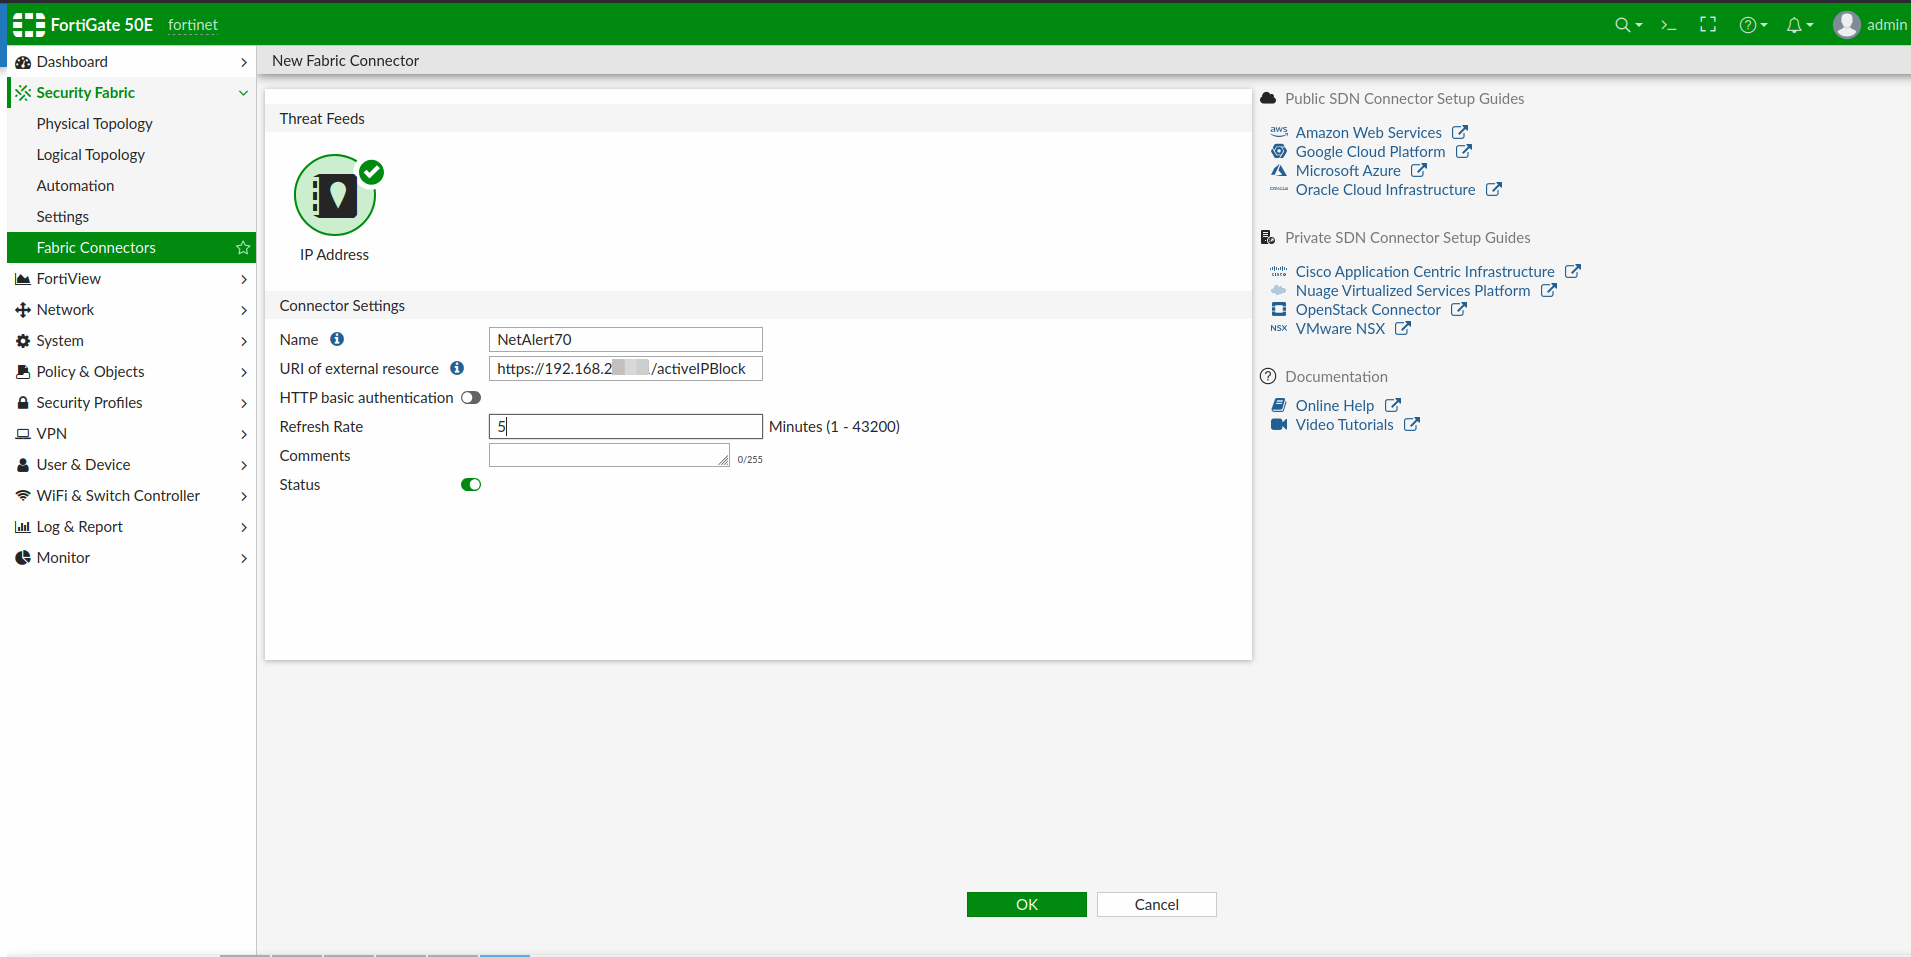The width and height of the screenshot is (1911, 957).
Task: Expand the VPN menu chevron
Action: pyautogui.click(x=243, y=434)
